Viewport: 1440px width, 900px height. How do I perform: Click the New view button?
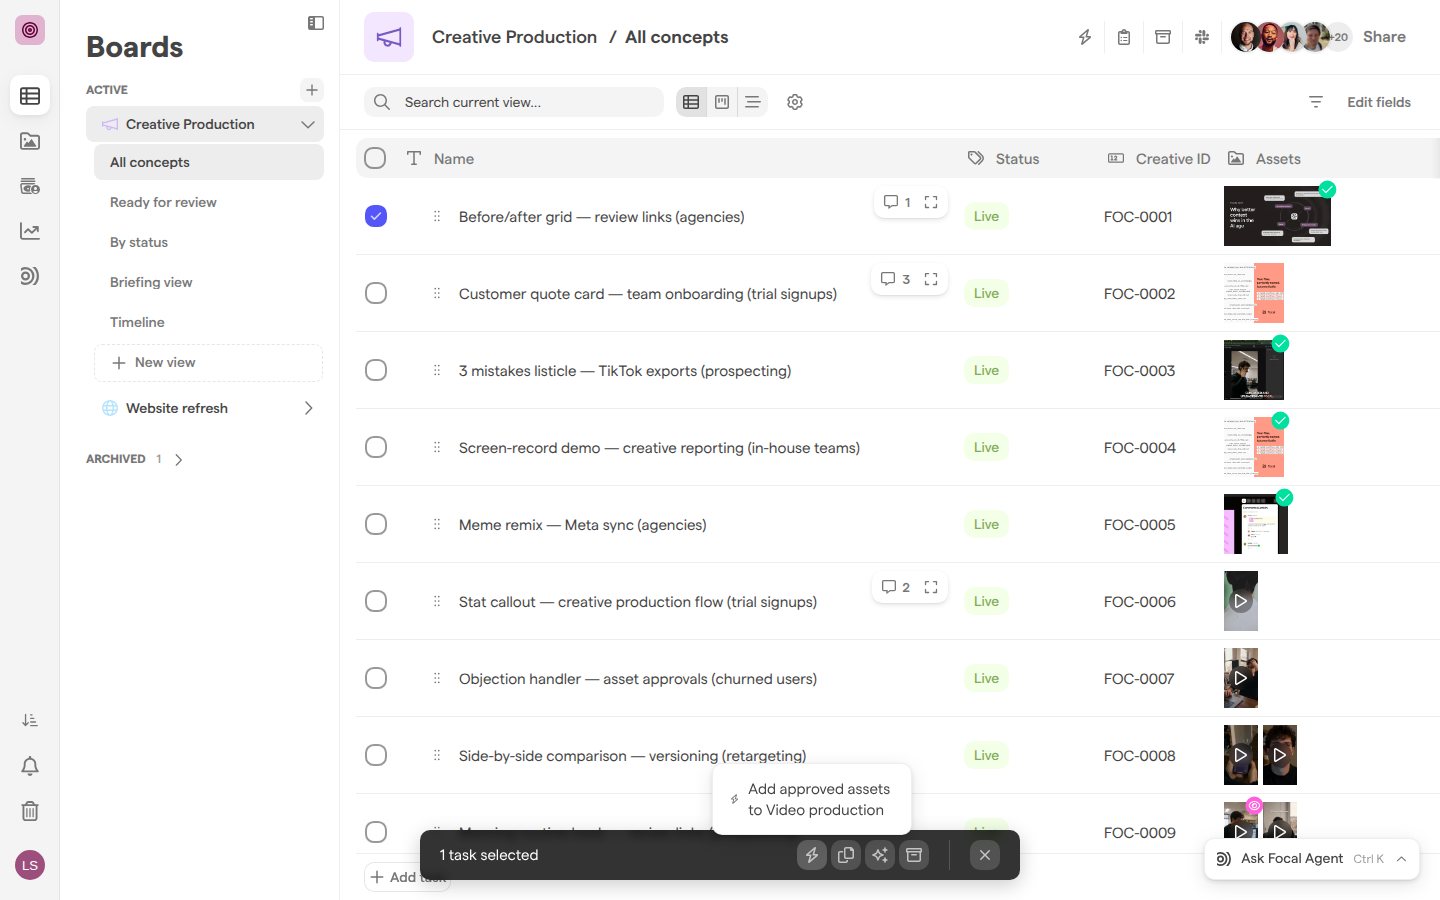[x=209, y=363]
